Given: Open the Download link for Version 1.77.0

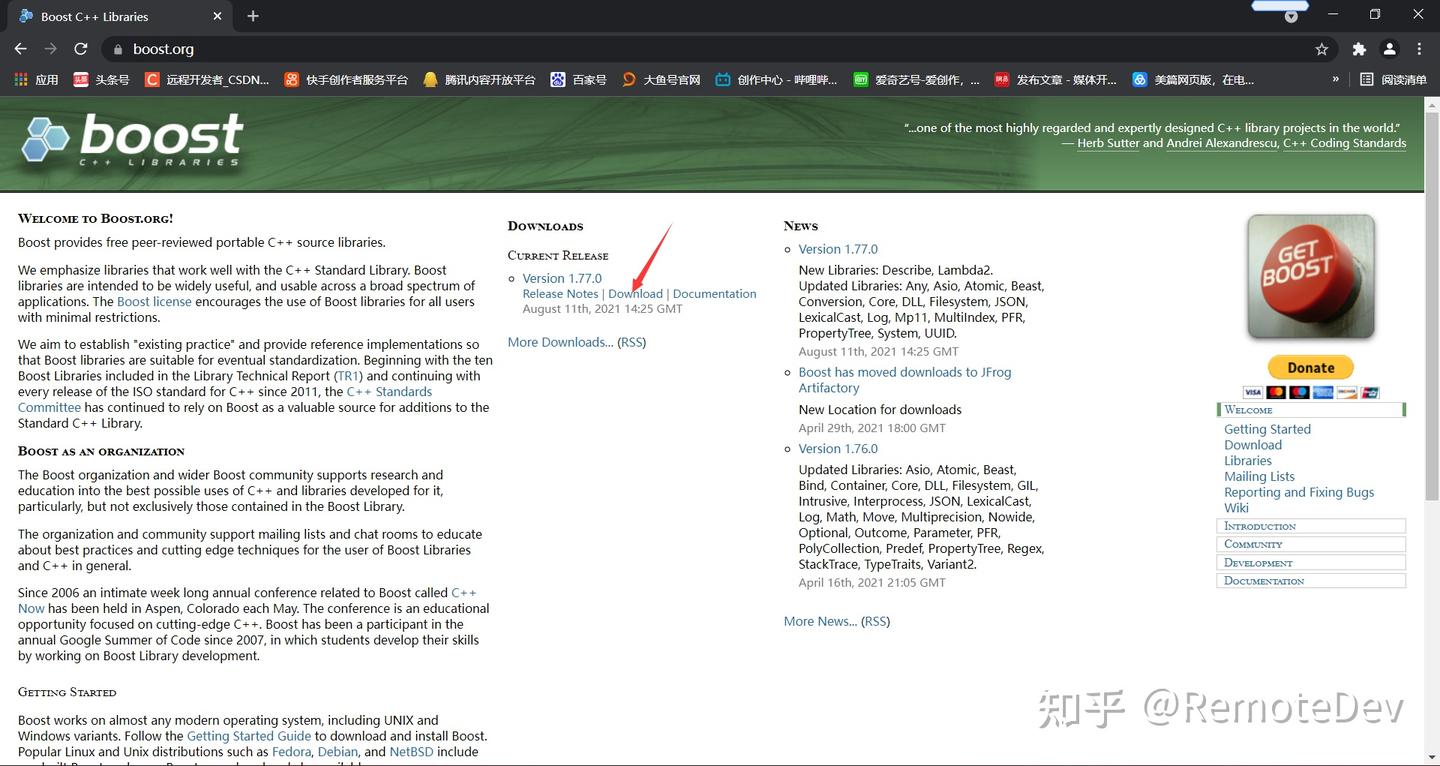Looking at the screenshot, I should pos(636,293).
